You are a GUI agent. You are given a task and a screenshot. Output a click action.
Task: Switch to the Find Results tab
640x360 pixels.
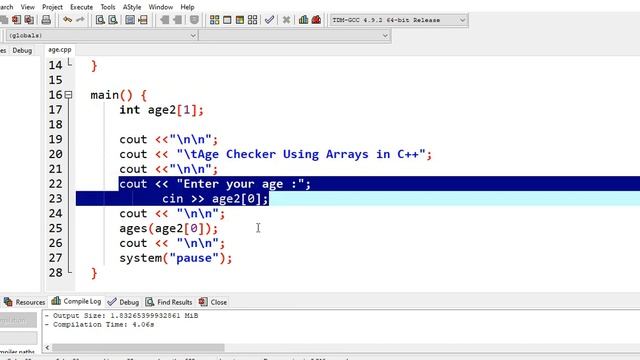[169, 302]
